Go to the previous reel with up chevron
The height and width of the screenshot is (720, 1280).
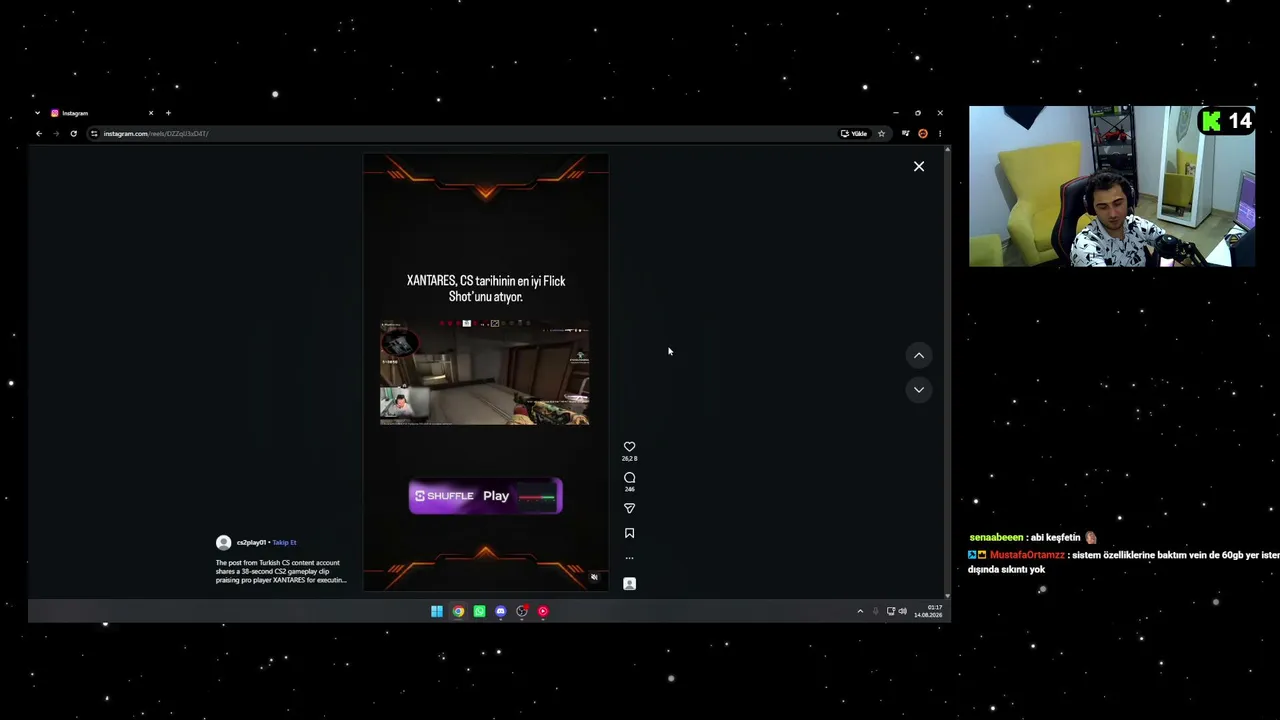click(919, 355)
